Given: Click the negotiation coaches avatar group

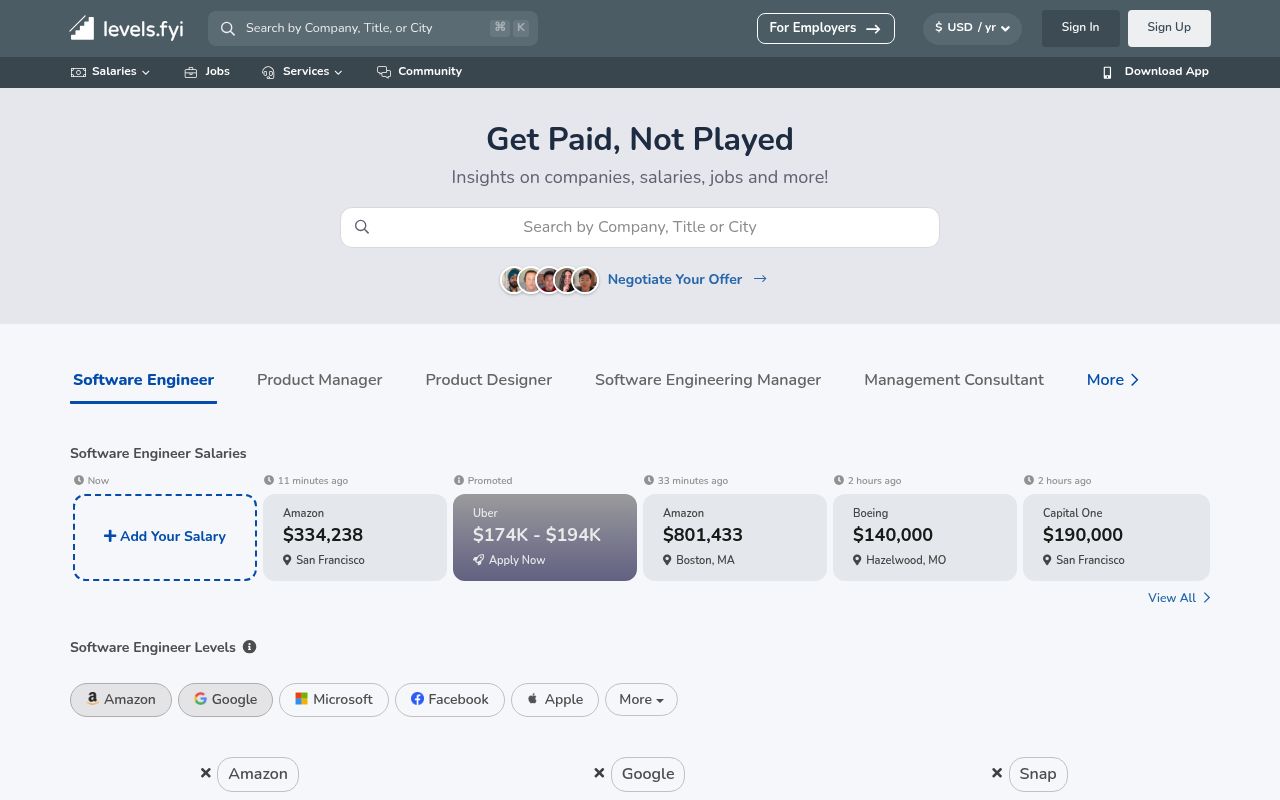Looking at the screenshot, I should [549, 280].
